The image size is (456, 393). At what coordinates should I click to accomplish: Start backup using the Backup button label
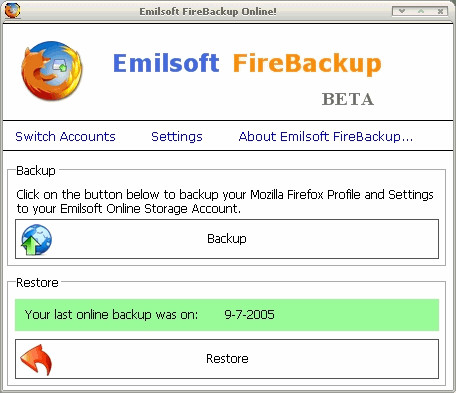point(227,239)
